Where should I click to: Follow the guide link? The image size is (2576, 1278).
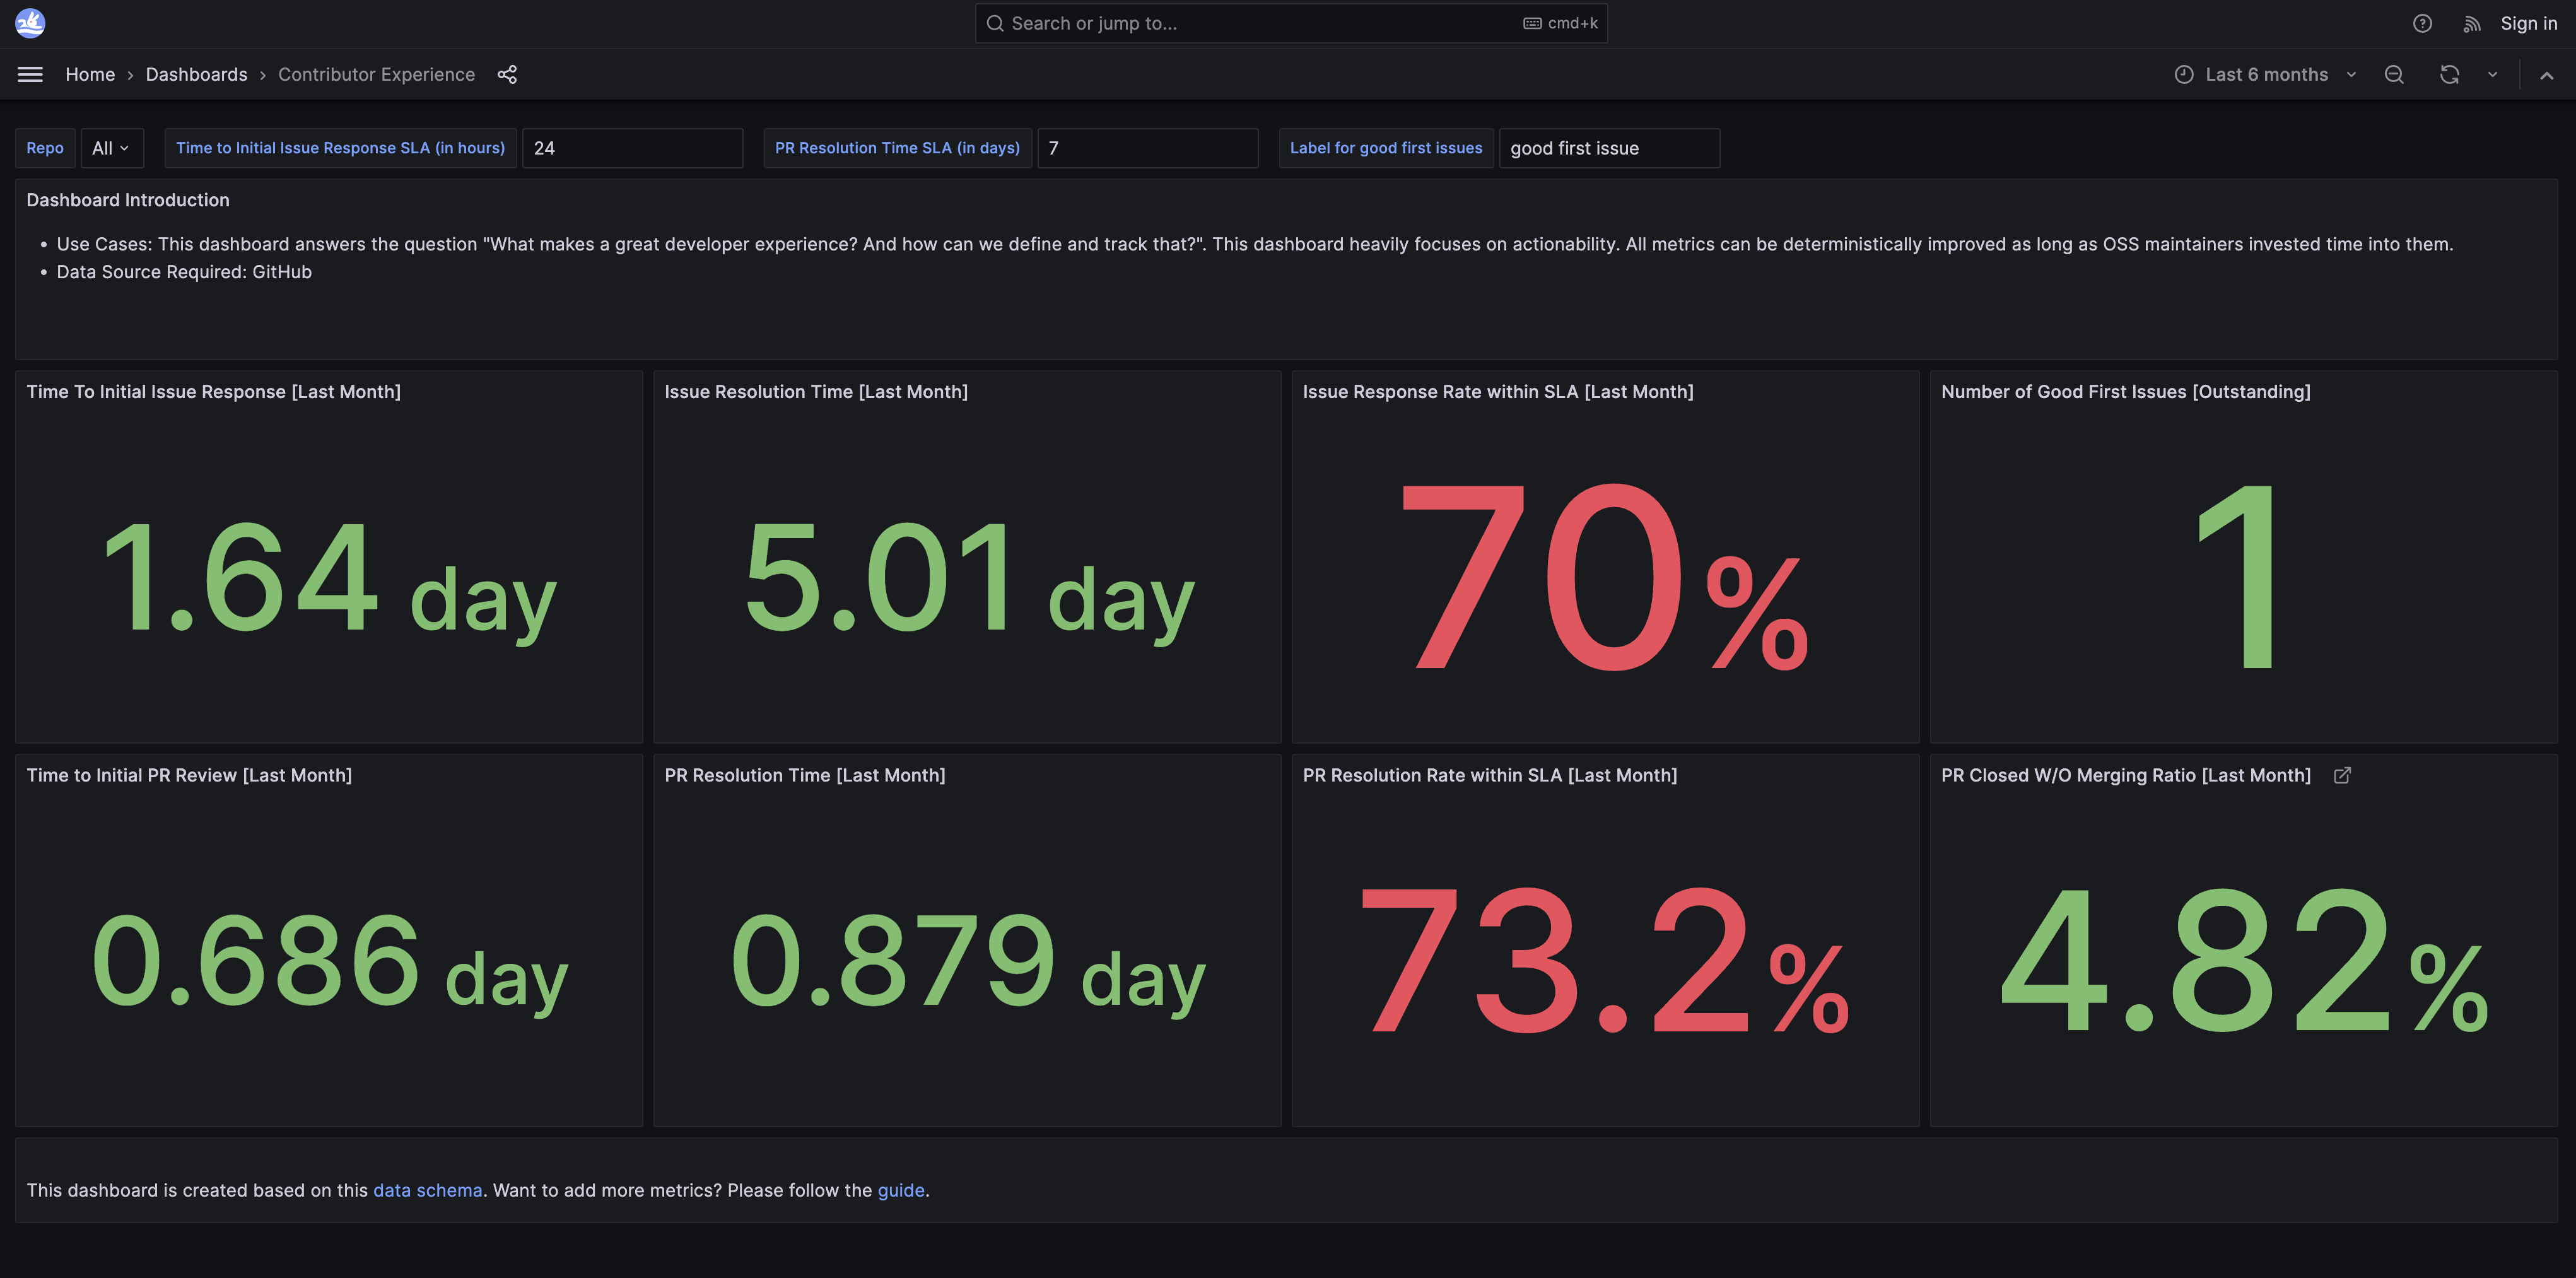point(900,1190)
